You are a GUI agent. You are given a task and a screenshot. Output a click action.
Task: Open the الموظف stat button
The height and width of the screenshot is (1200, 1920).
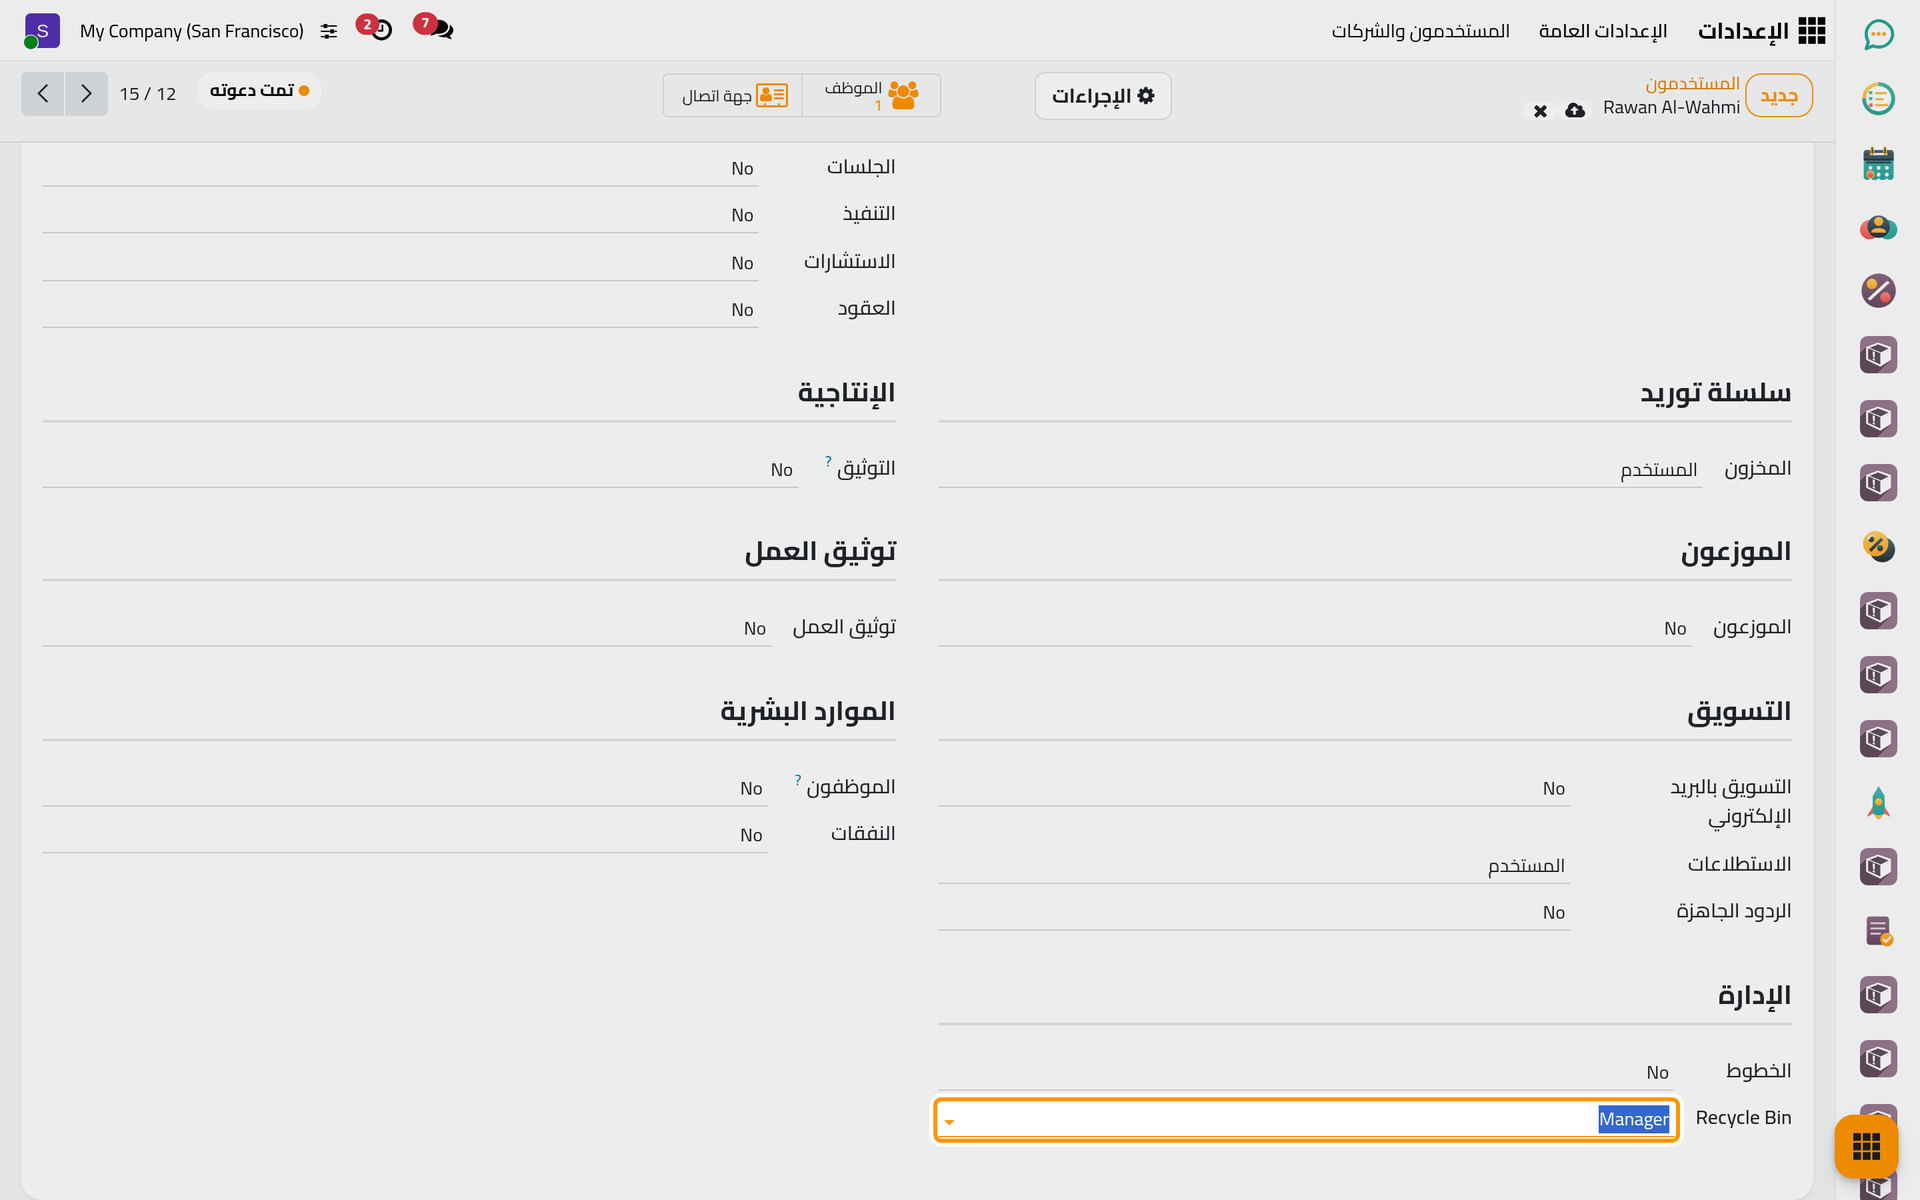(871, 95)
